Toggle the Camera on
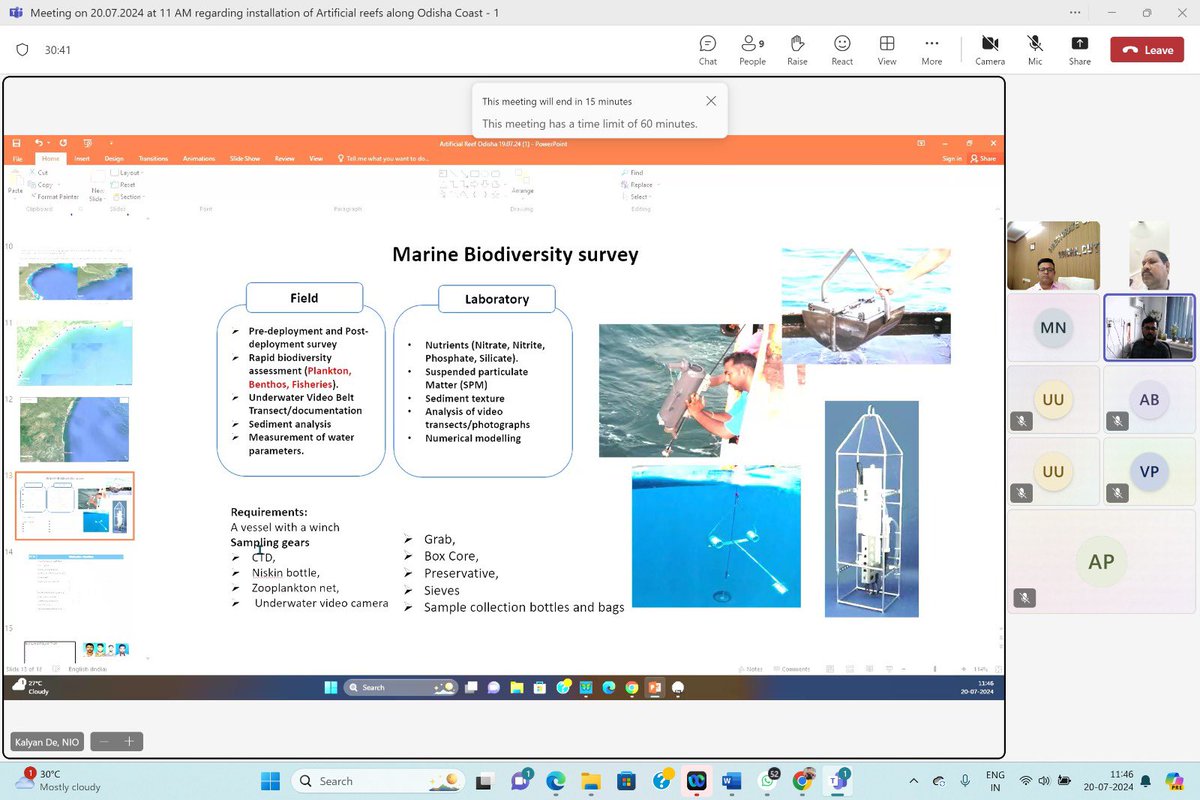The width and height of the screenshot is (1200, 800). 990,50
